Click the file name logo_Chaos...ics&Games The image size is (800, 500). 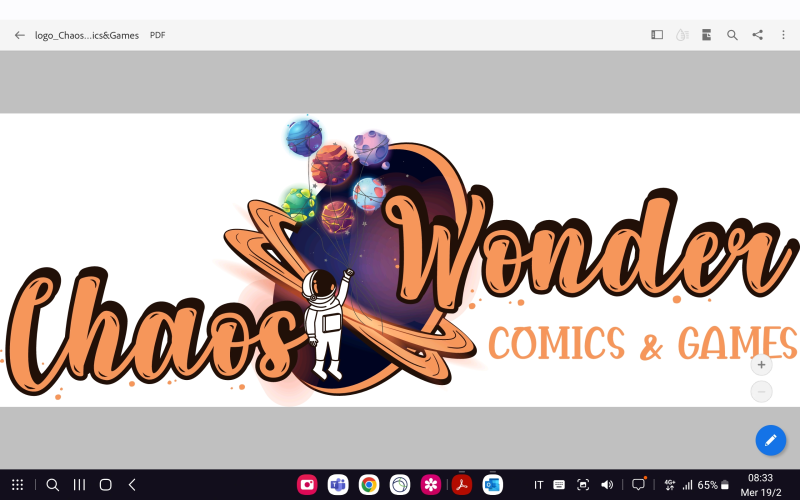pos(87,35)
